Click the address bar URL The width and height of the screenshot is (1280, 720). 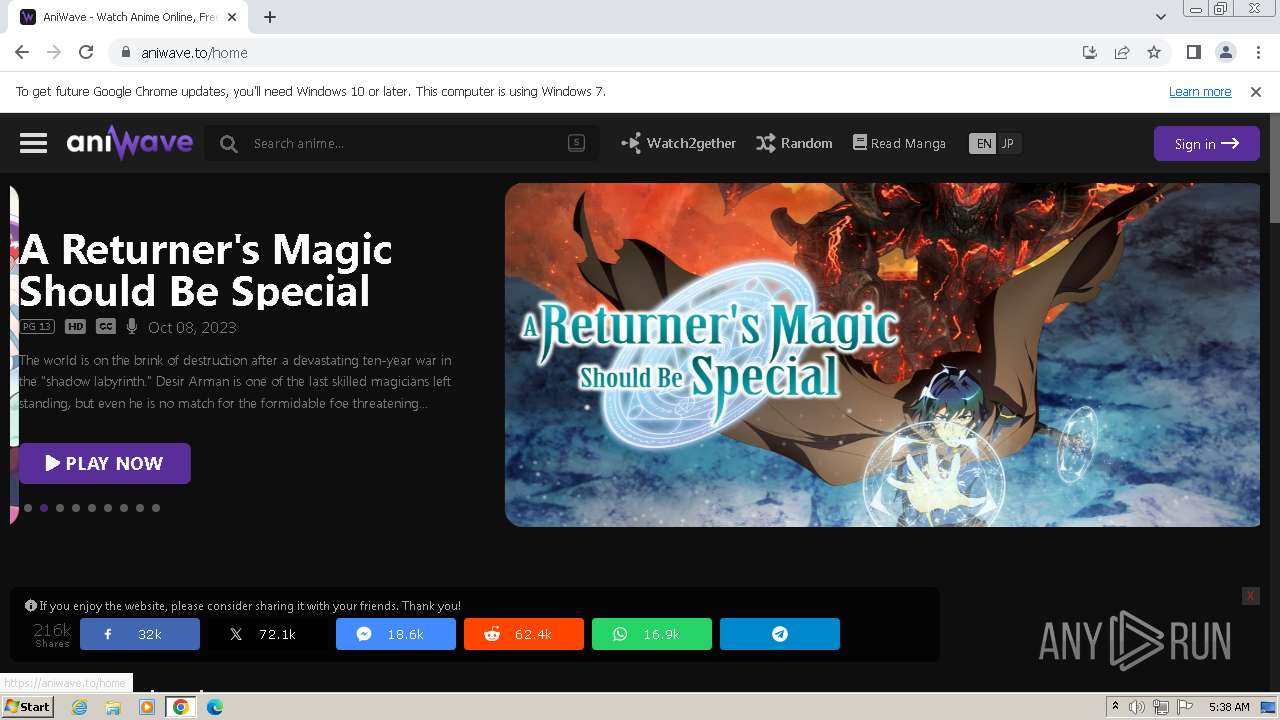(194, 53)
